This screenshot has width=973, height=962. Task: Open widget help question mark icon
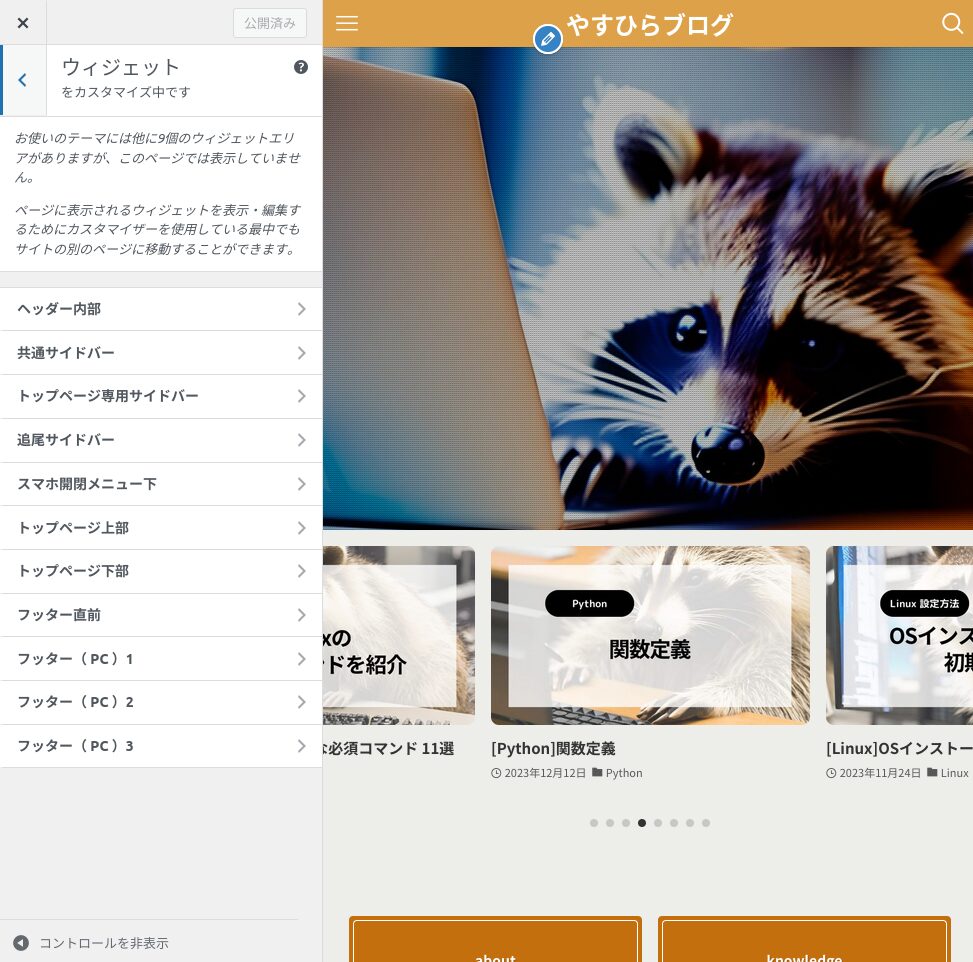click(x=301, y=67)
